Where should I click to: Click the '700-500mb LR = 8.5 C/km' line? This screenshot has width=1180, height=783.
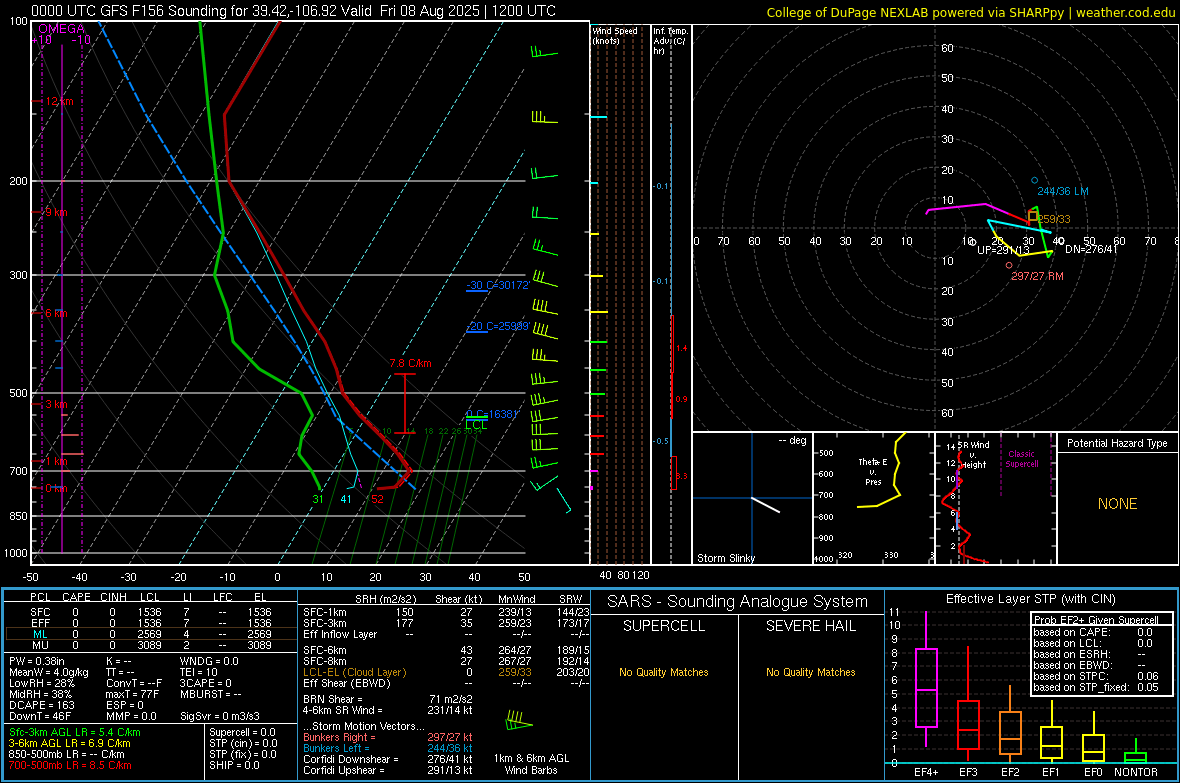point(70,766)
